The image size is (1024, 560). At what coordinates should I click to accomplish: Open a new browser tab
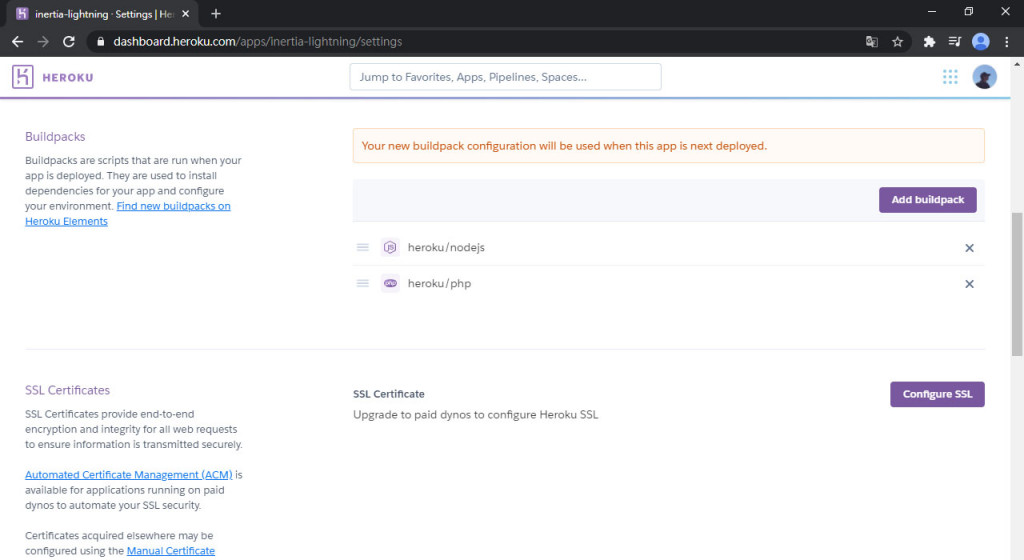tap(216, 14)
